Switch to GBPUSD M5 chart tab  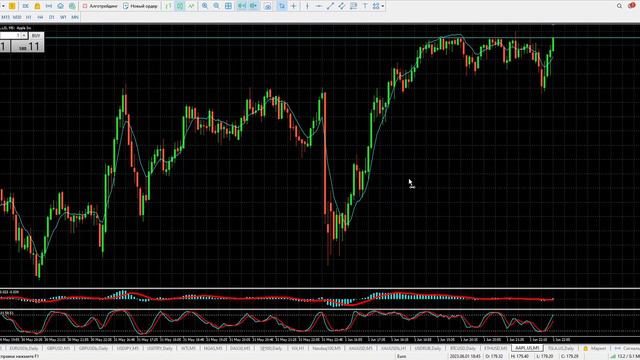(x=58, y=348)
